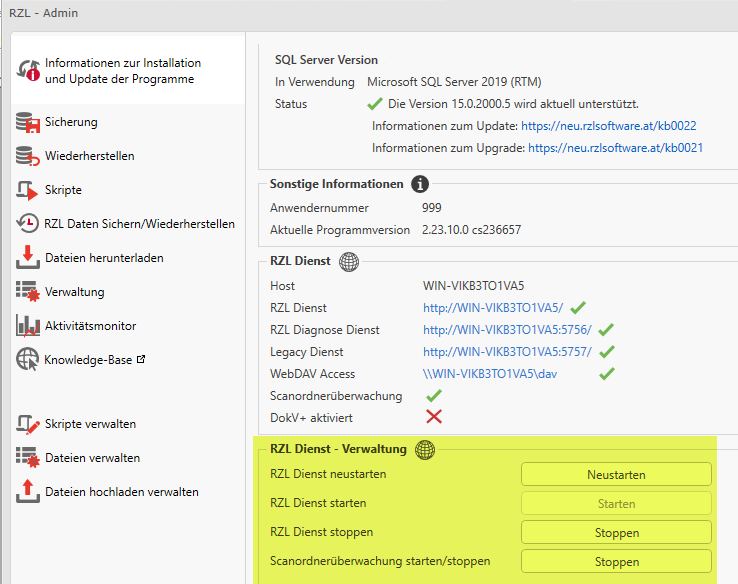This screenshot has height=584, width=738.
Task: Open the \\WIN-VIKB3TO1VA5\dav WebDAV link
Action: point(490,374)
